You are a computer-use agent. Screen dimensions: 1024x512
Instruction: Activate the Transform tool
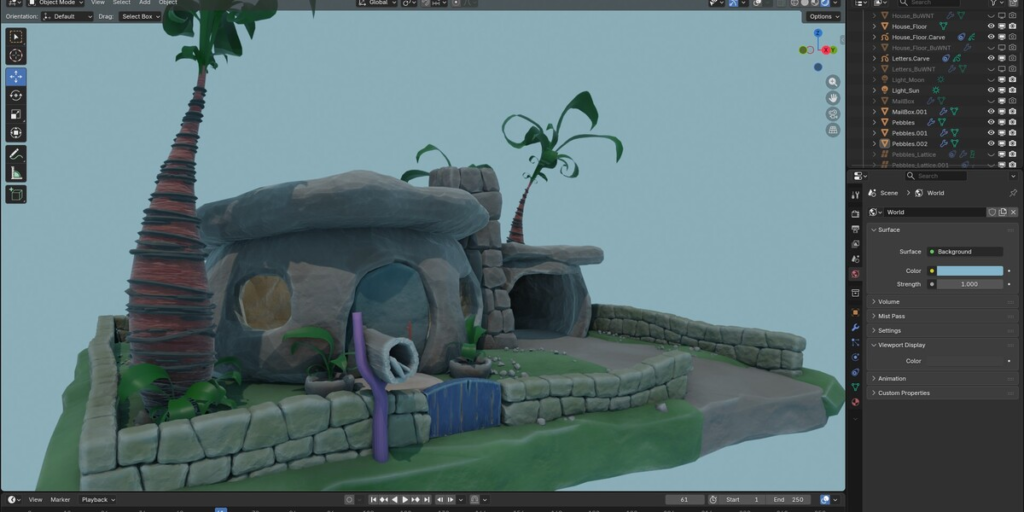[16, 133]
